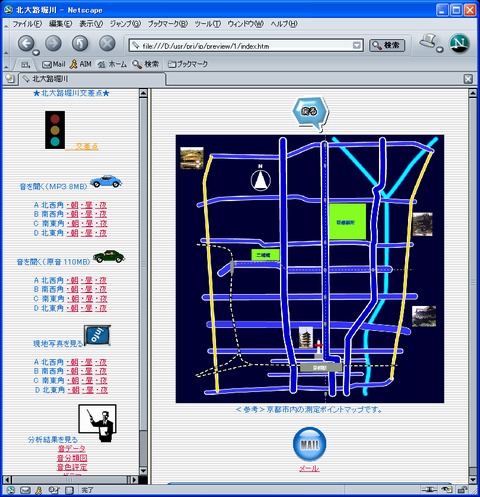This screenshot has height=497, width=480.
Task: Open the Back button history dropdown
Action: click(x=36, y=53)
